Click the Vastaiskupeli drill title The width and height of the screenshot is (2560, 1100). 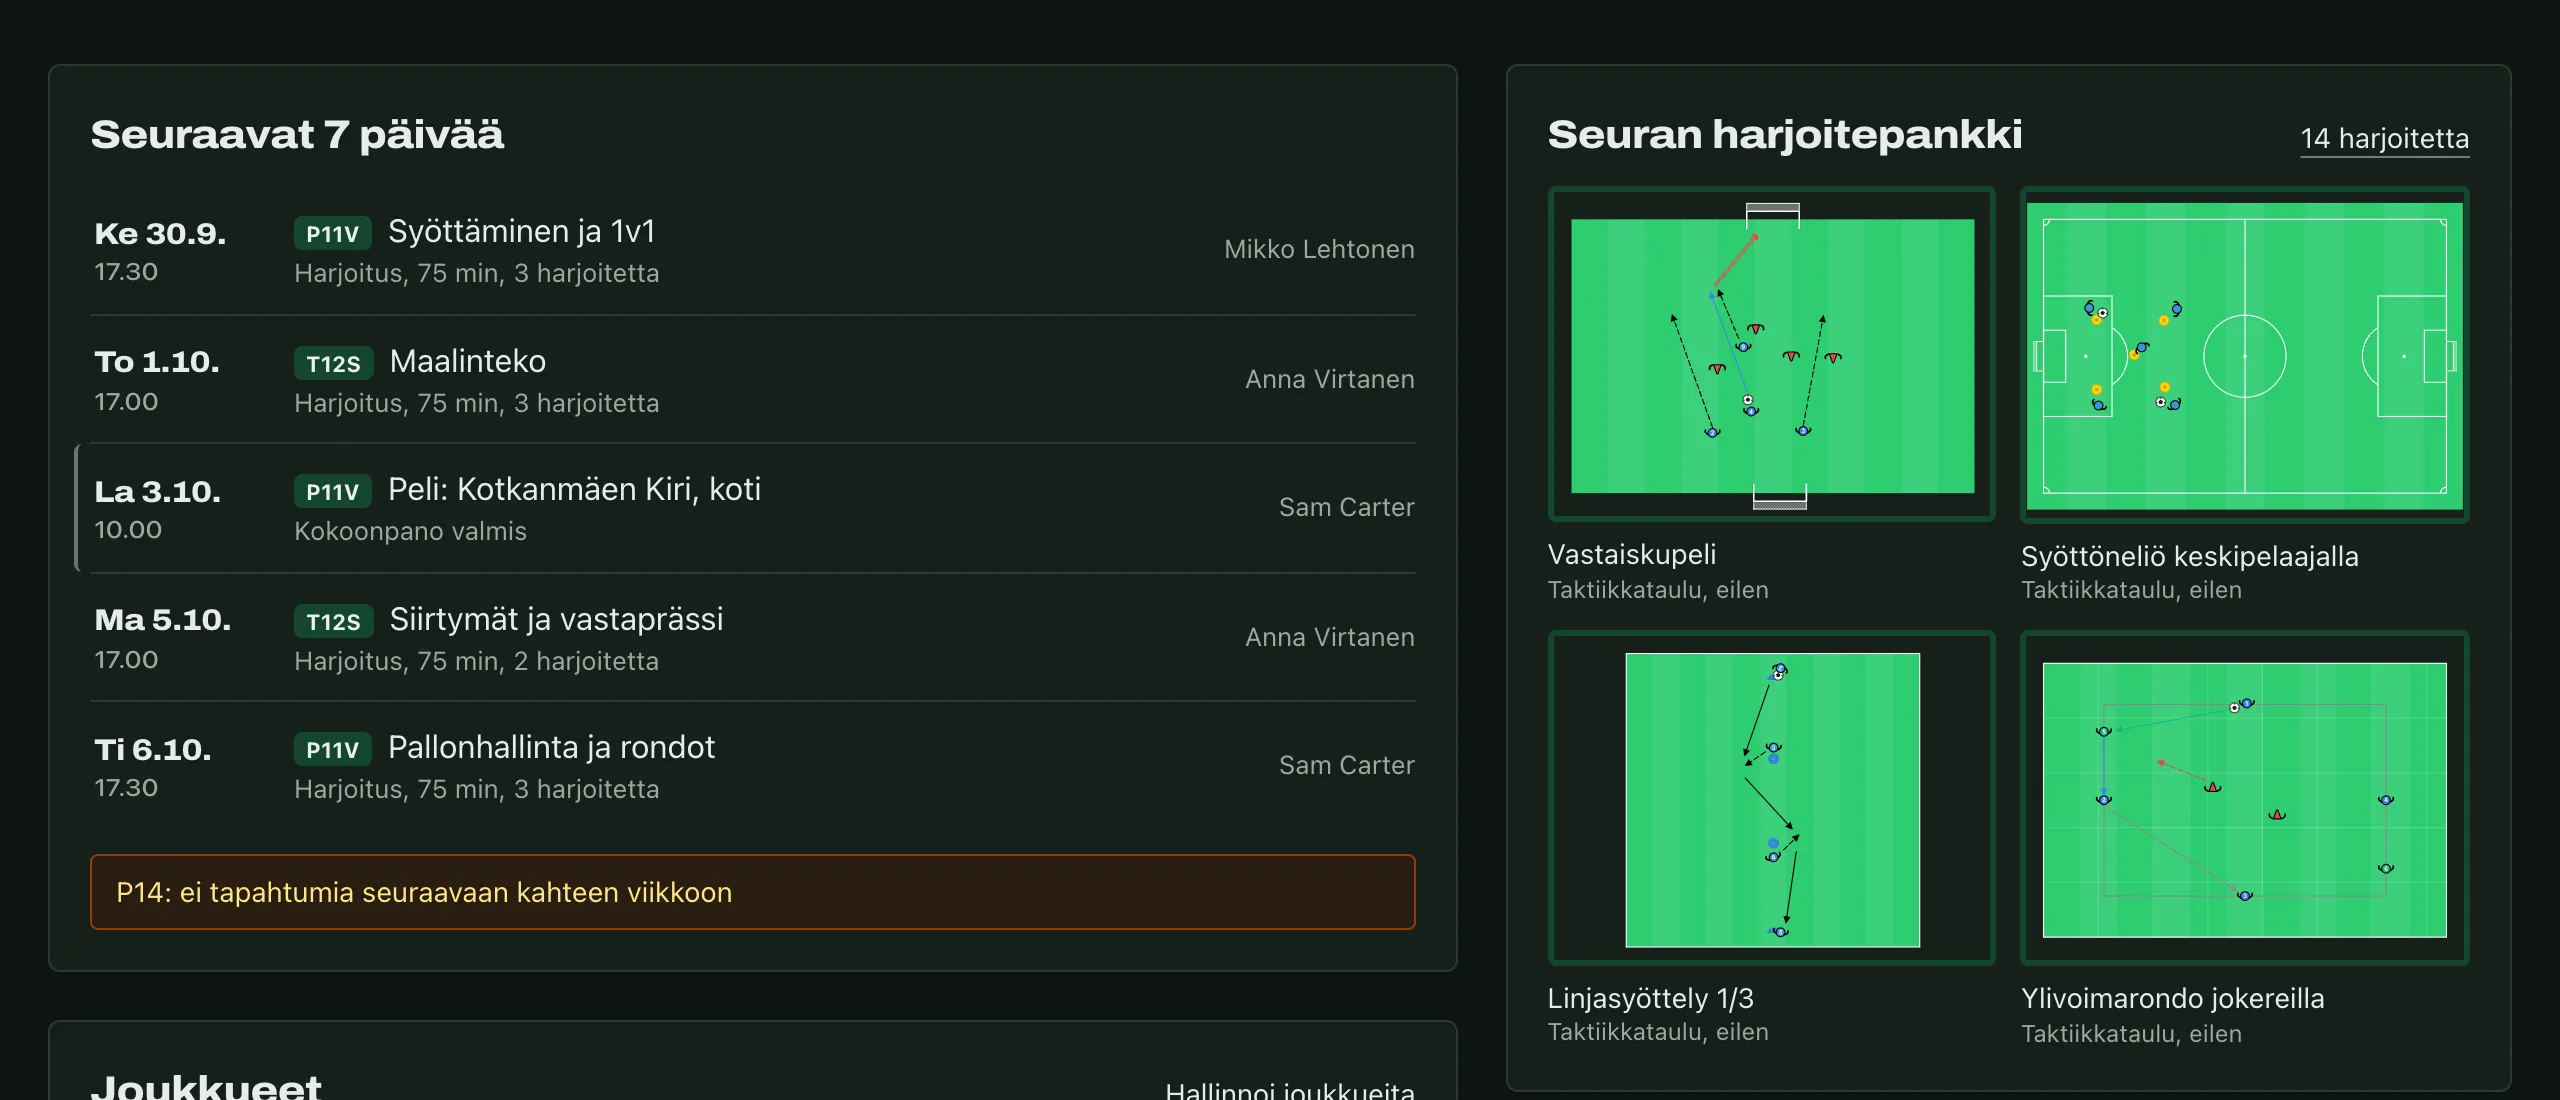coord(1631,554)
